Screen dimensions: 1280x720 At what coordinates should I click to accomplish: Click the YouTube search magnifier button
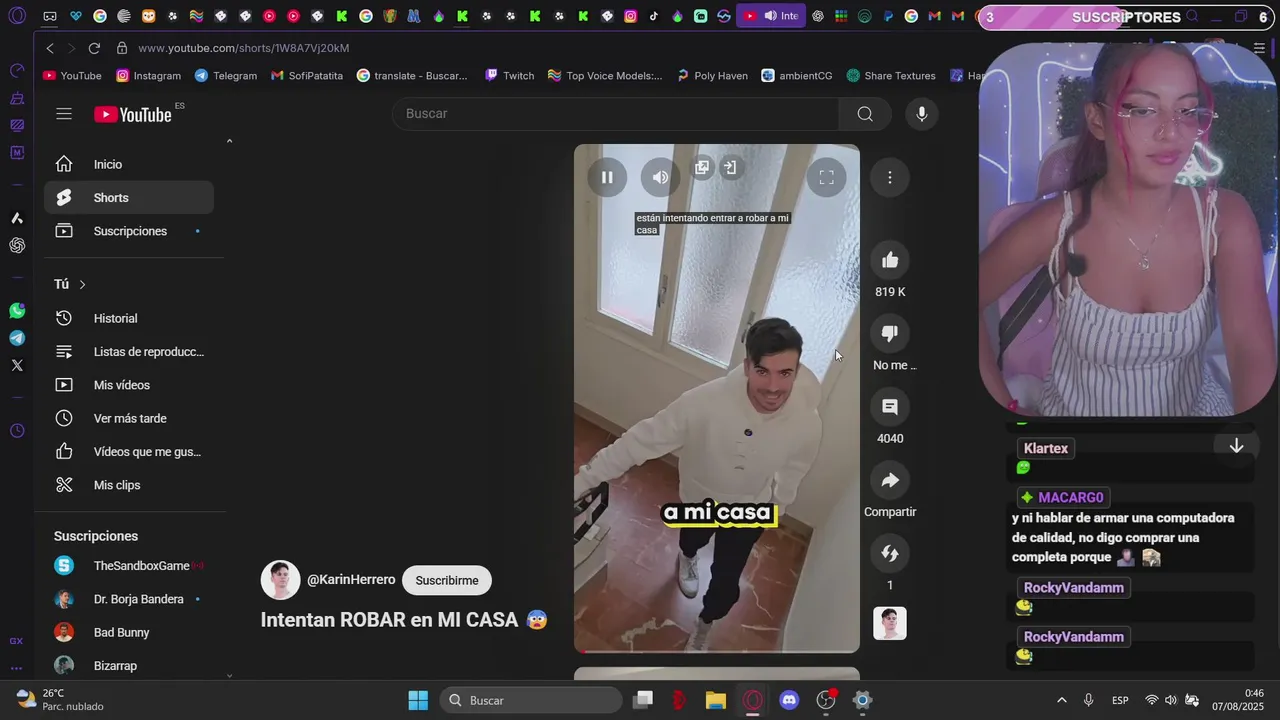tap(865, 114)
